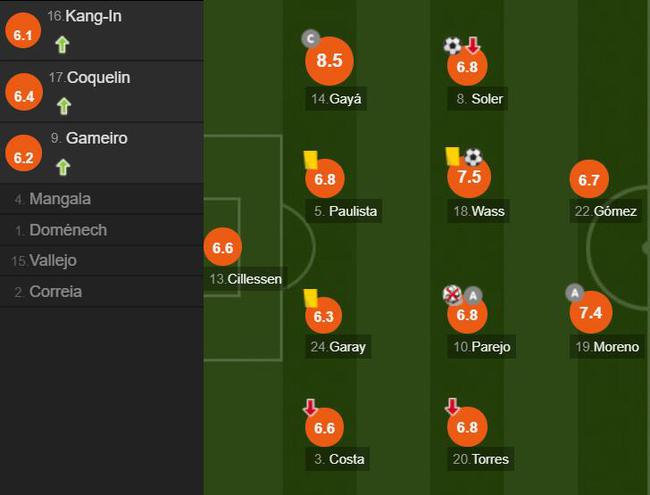Image resolution: width=650 pixels, height=495 pixels.
Task: Click the missed penalty icon above Parejo
Action: click(452, 295)
